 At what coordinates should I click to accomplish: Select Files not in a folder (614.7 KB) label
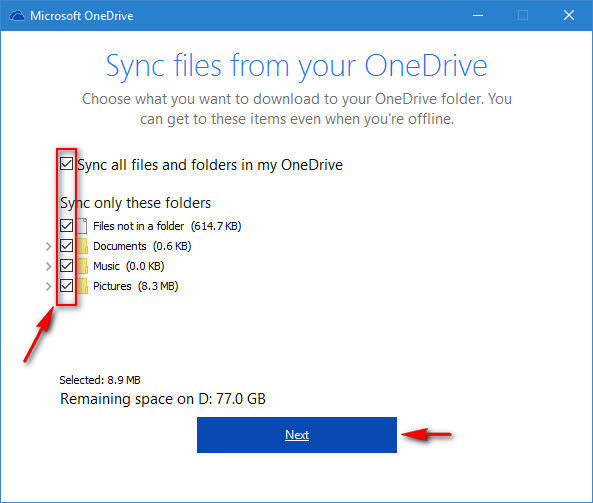point(167,226)
